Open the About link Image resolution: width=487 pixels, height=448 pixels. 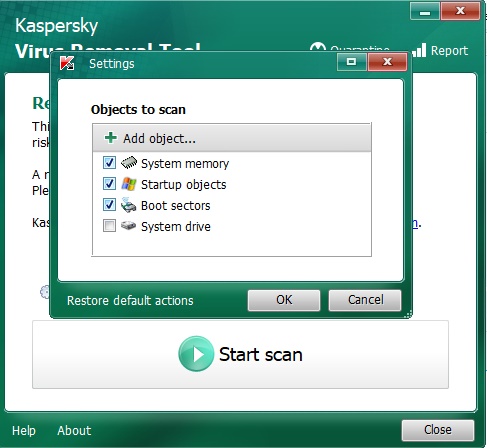click(74, 431)
